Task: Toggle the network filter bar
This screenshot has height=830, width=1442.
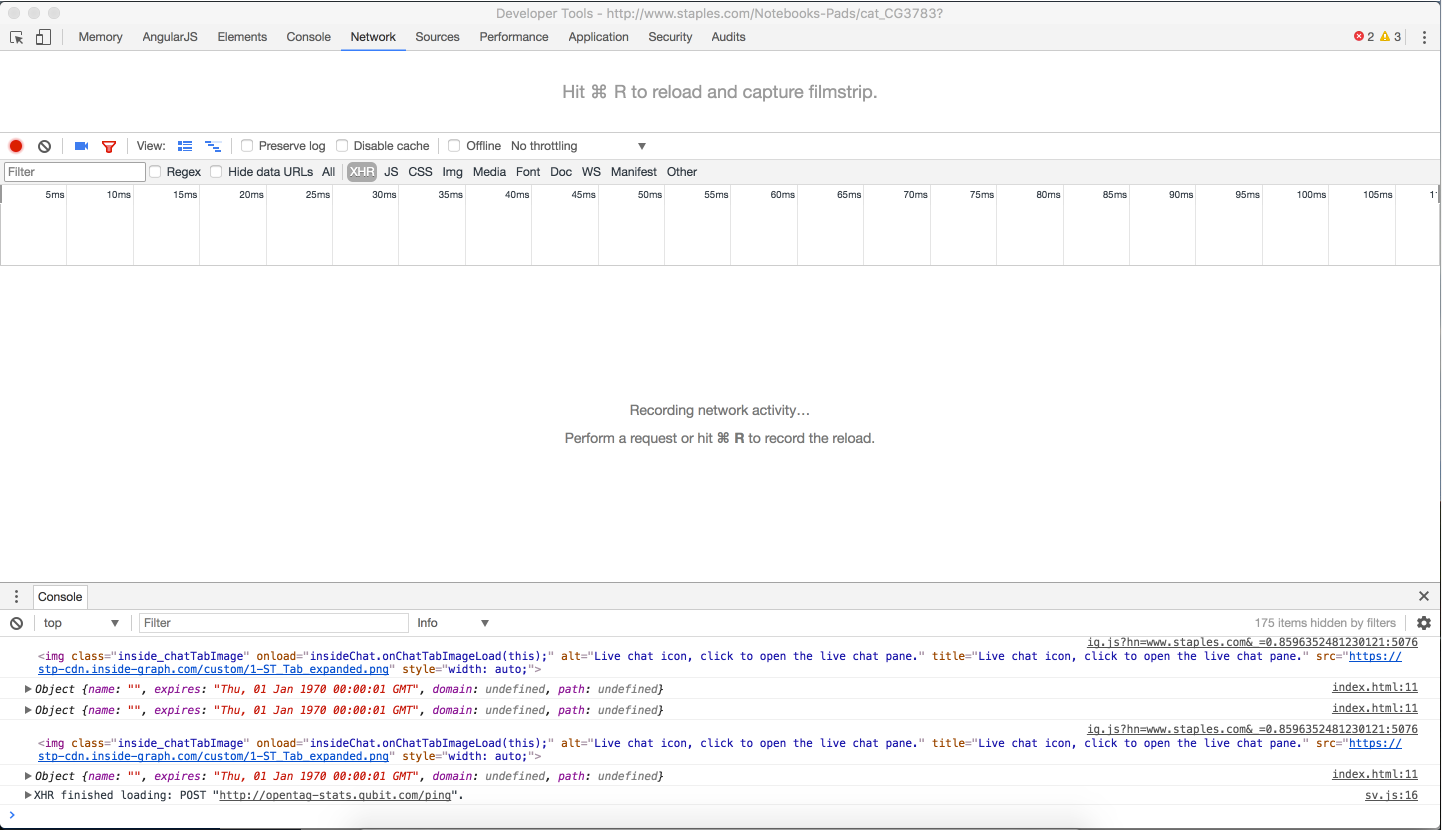Action: [x=109, y=145]
